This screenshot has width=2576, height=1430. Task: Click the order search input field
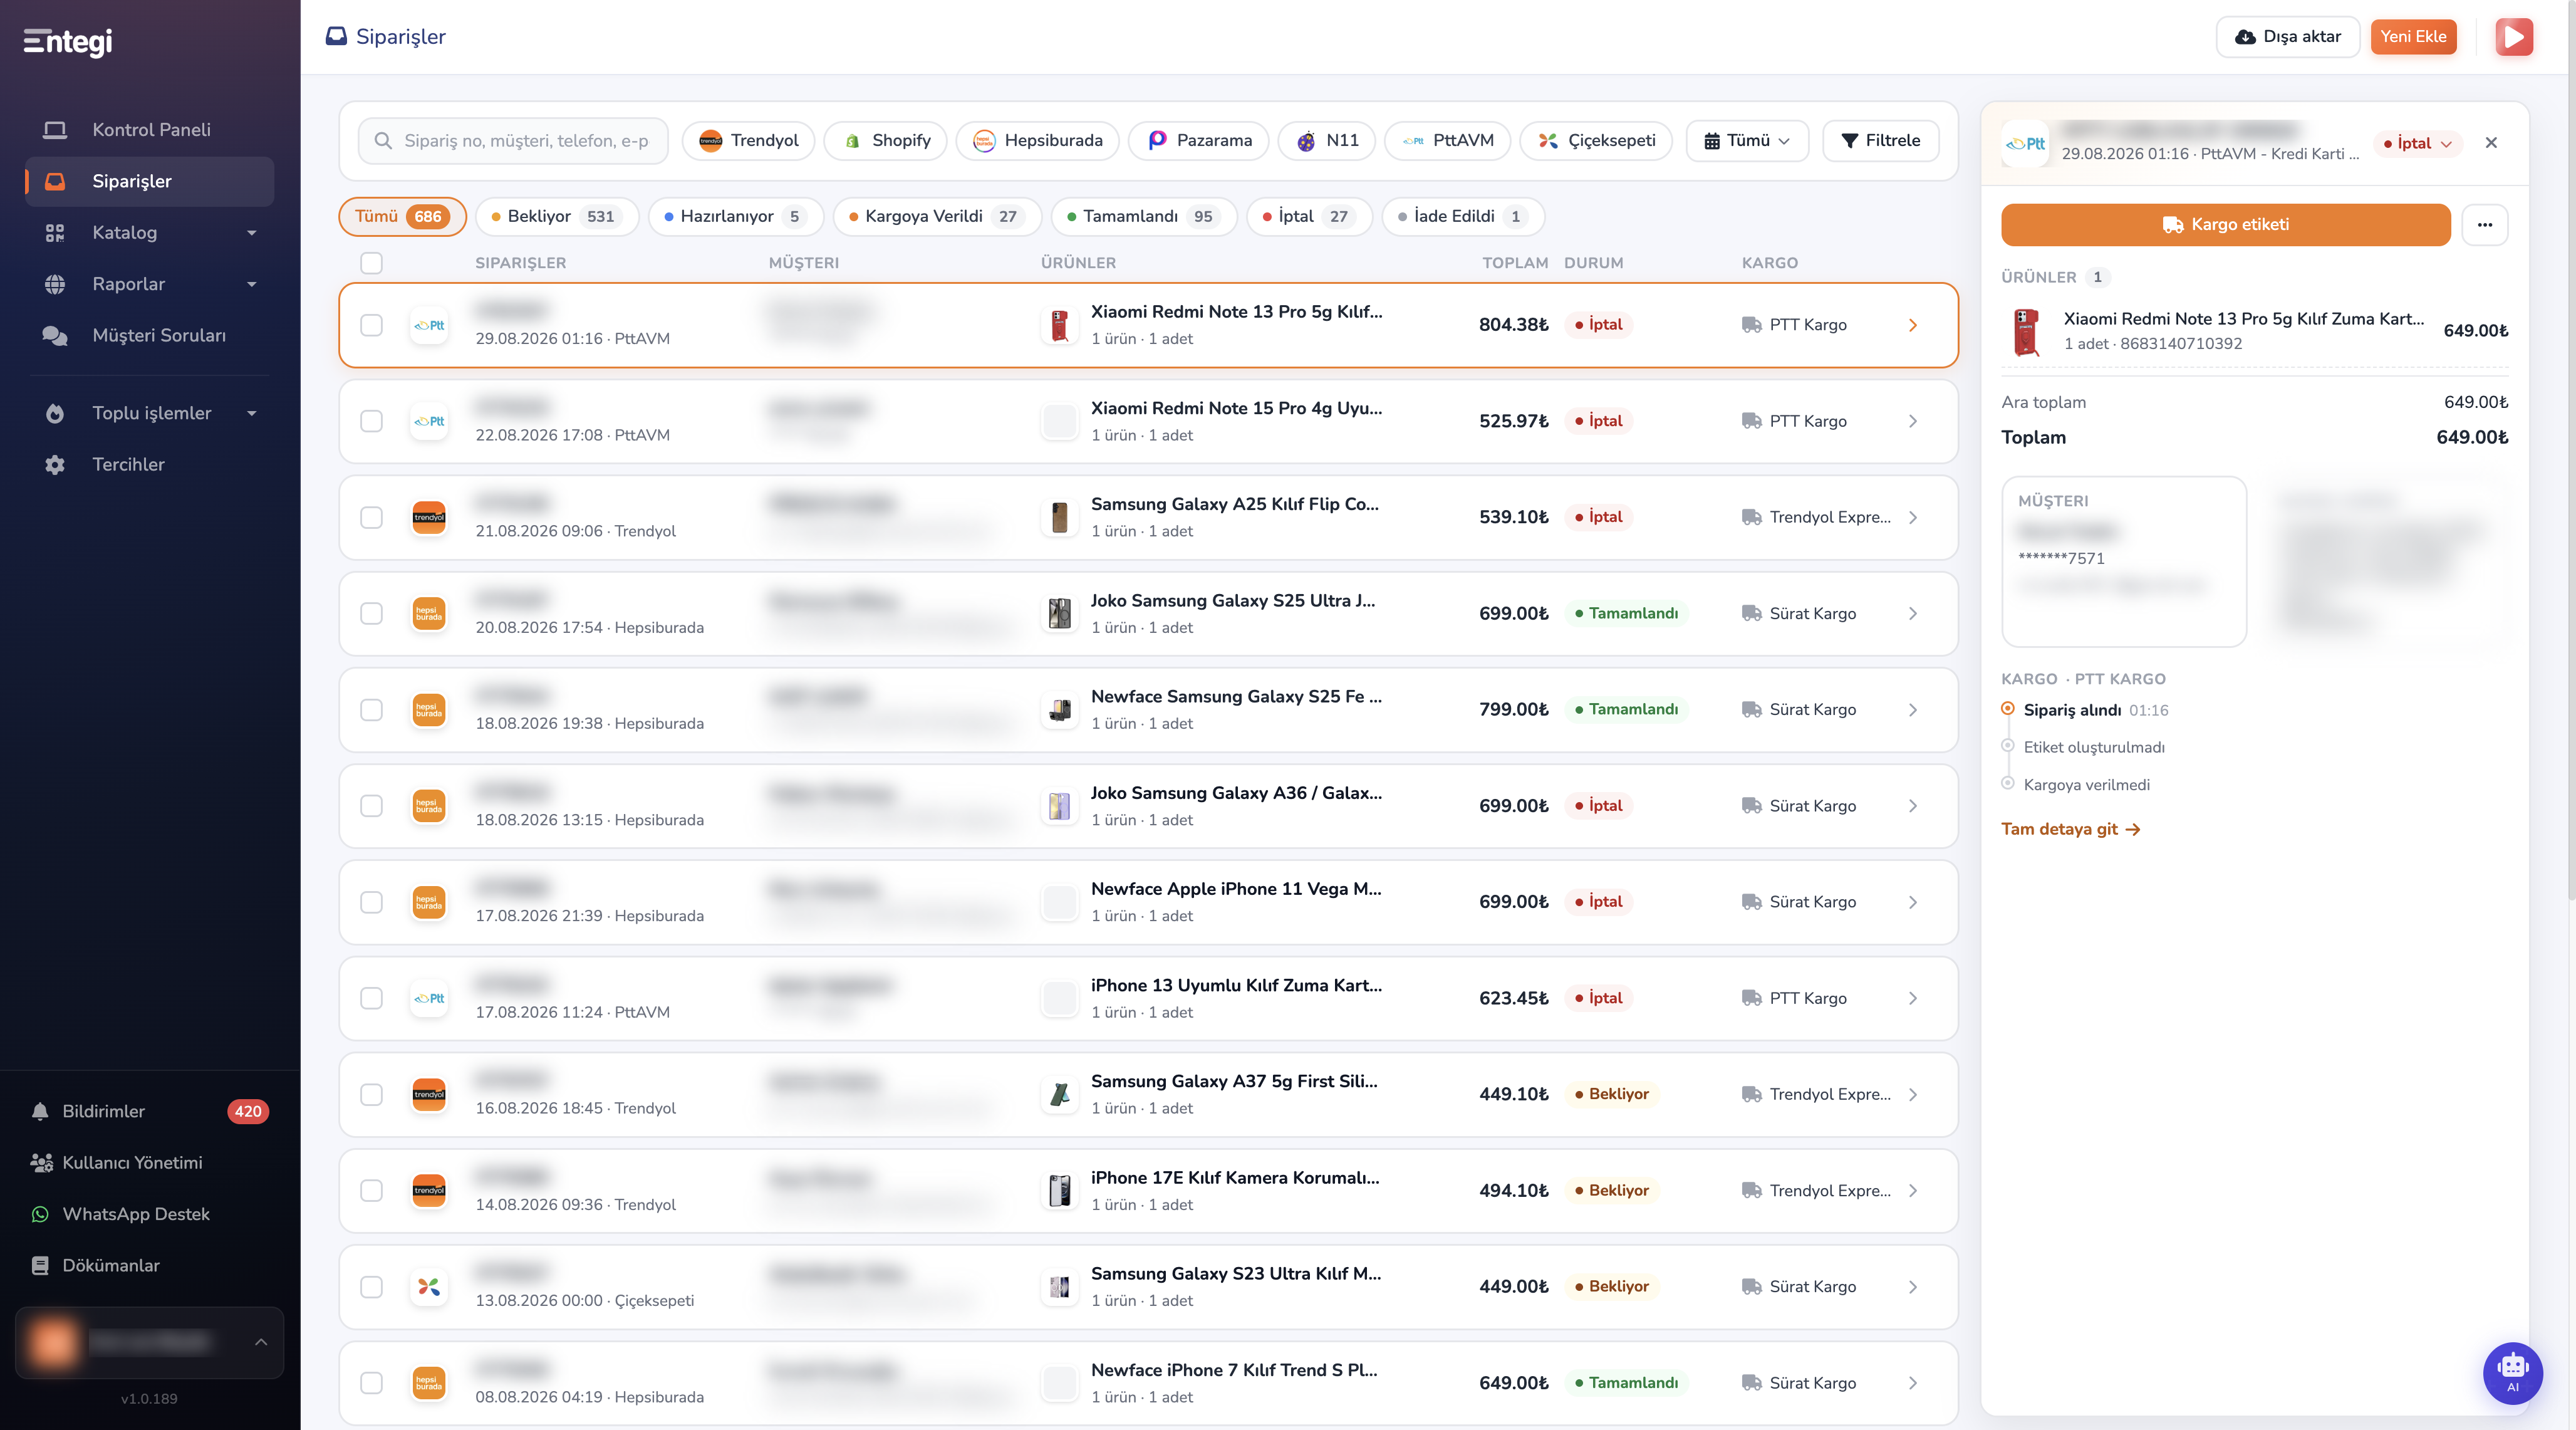coord(513,141)
